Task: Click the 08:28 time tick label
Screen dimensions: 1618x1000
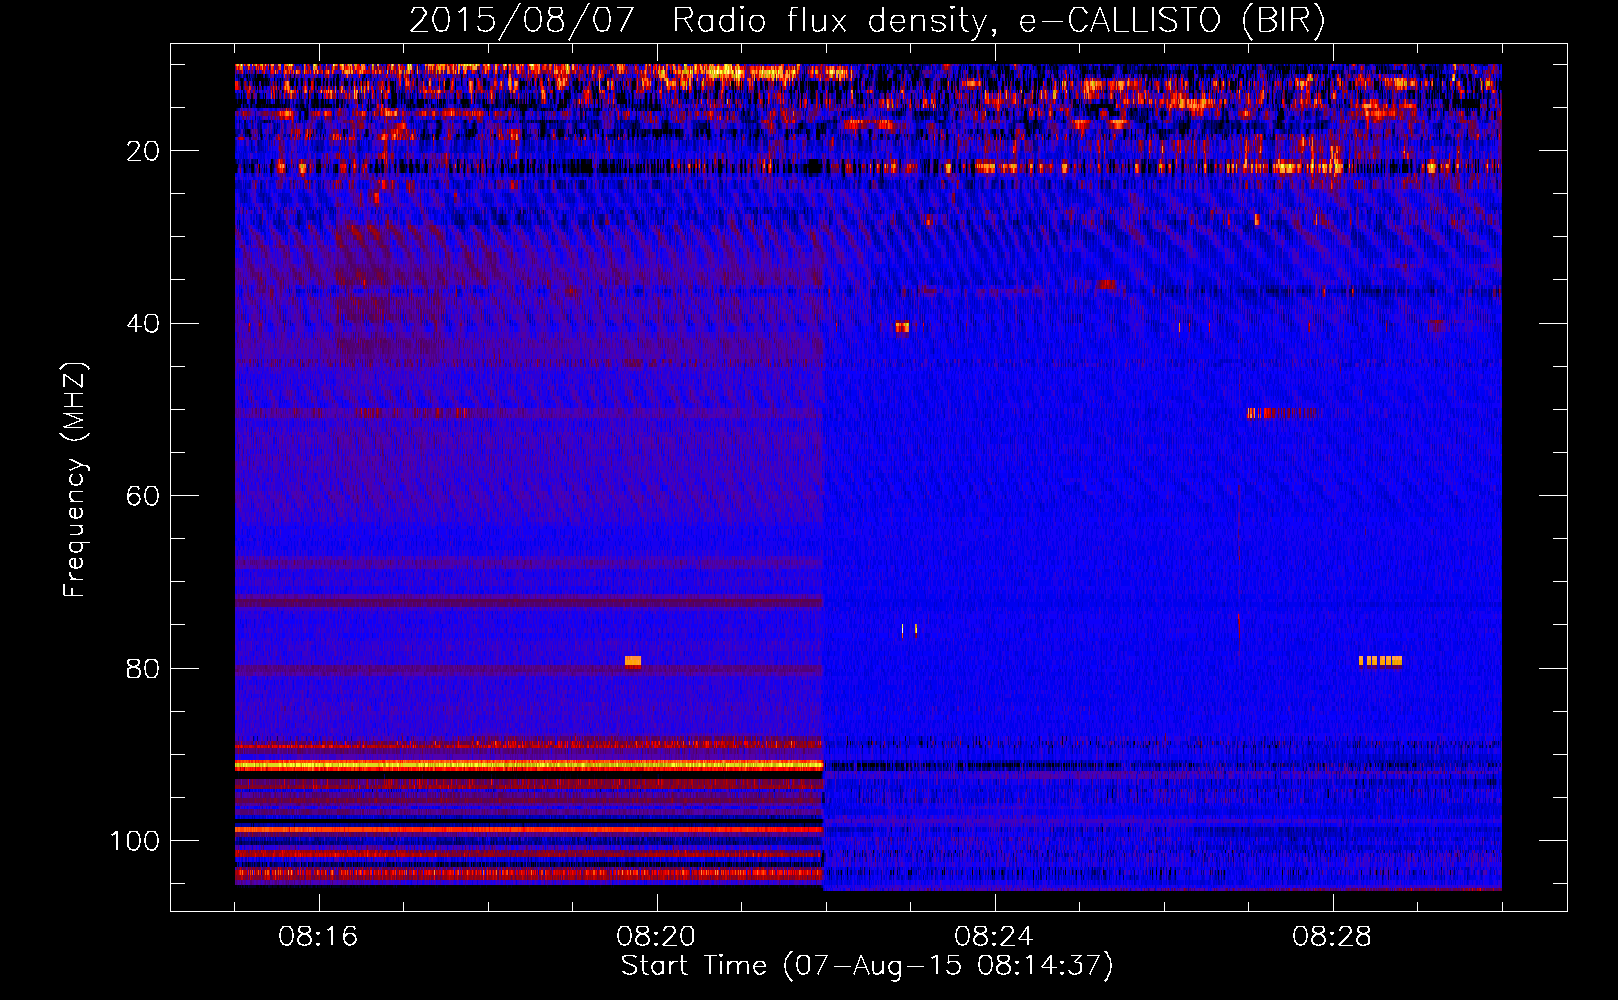Action: click(x=1332, y=937)
